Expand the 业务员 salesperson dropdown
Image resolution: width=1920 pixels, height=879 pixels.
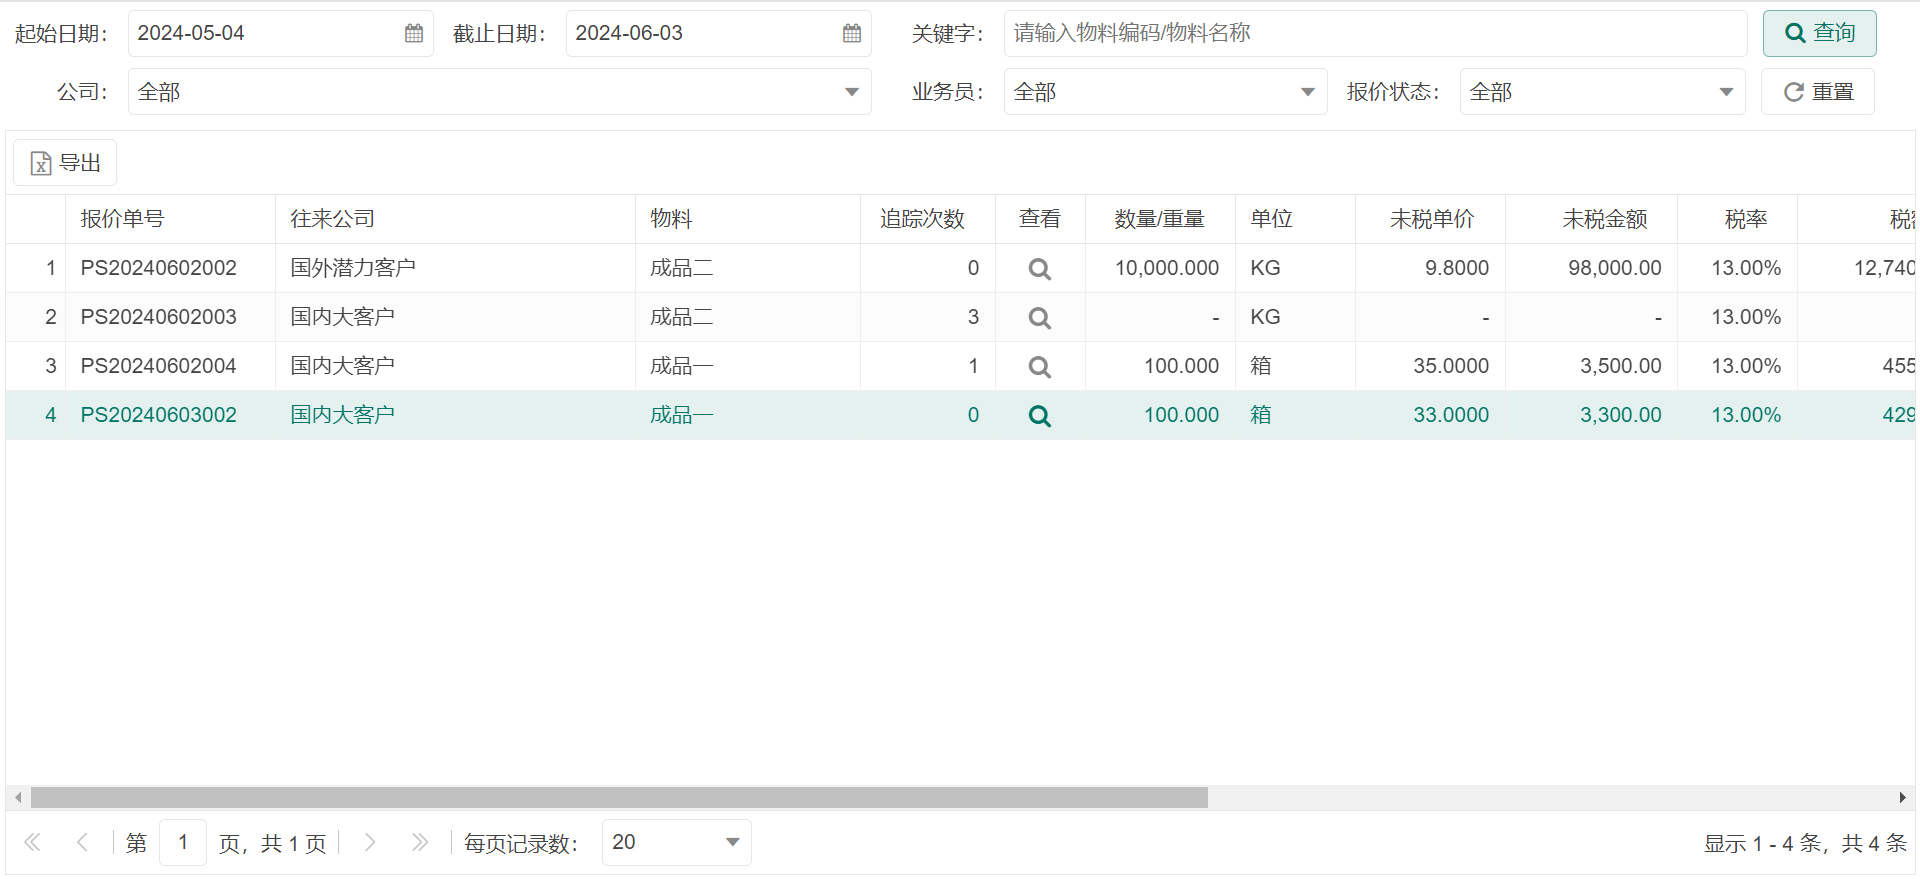coord(1307,92)
